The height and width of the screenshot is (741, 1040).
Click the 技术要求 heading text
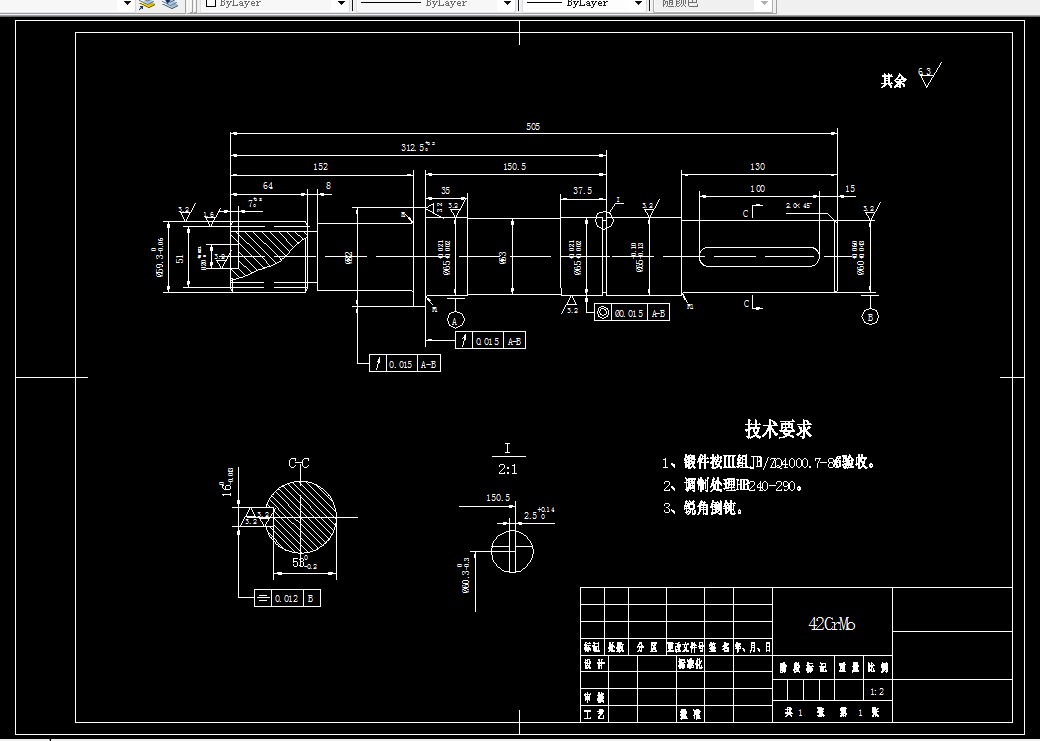point(778,429)
